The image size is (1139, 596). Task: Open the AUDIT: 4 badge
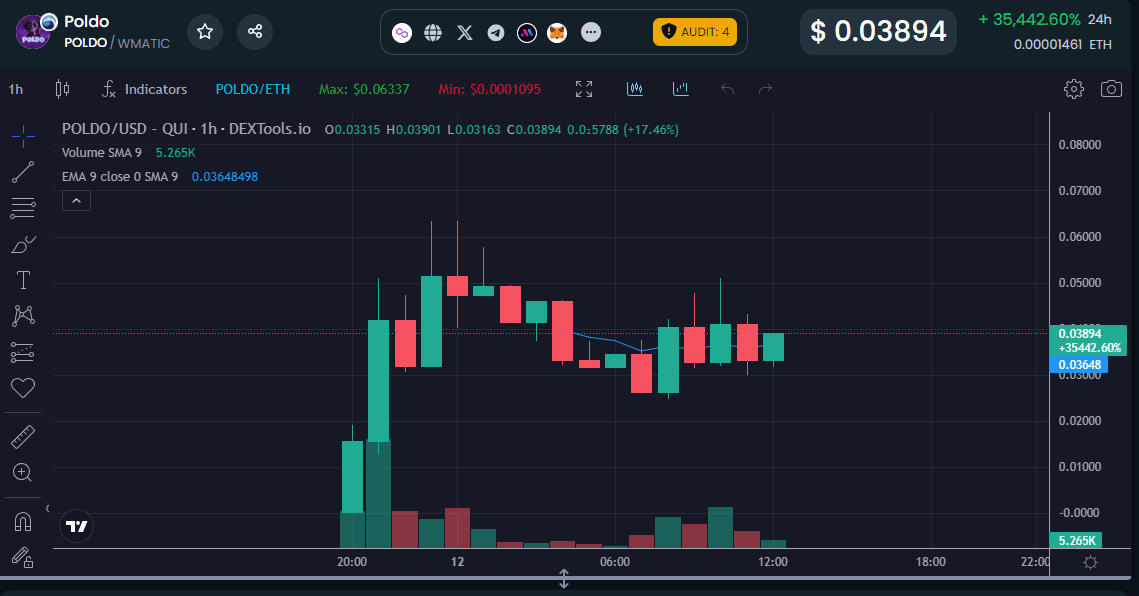click(694, 32)
